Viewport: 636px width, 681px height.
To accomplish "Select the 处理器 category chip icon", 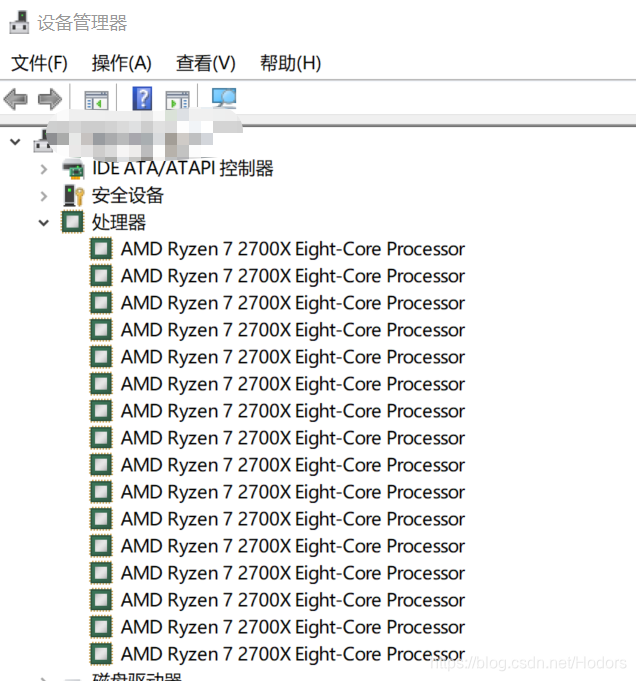I will pos(73,222).
